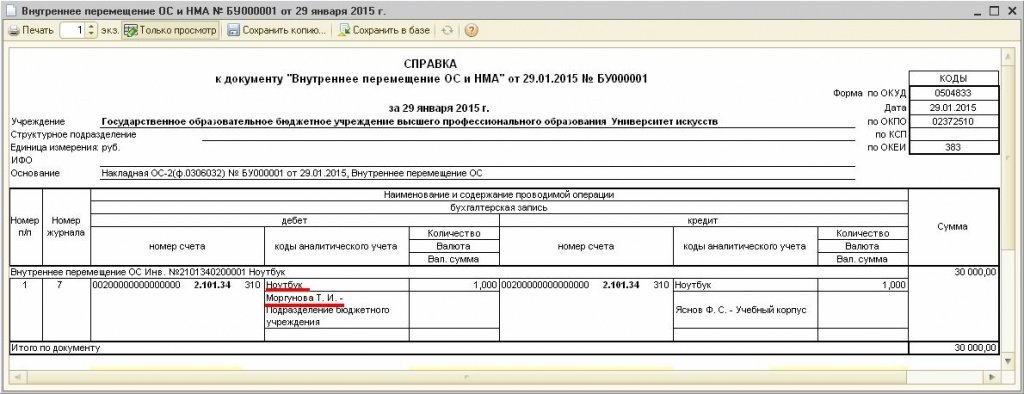
Task: Click за 29 января 2015 г. text
Action: click(x=439, y=108)
